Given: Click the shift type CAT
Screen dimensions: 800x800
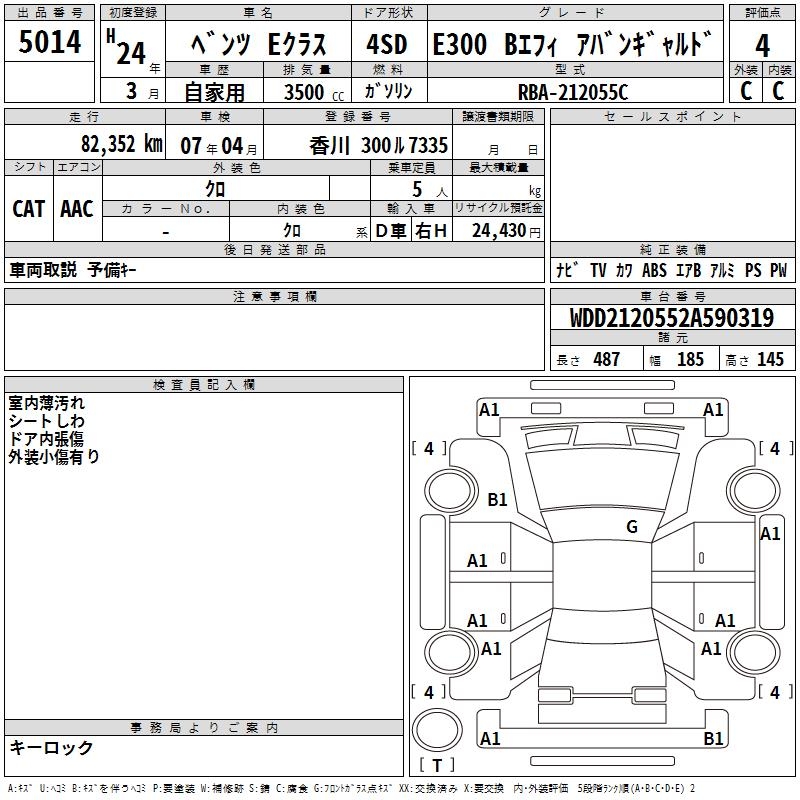Looking at the screenshot, I should 29,209.
